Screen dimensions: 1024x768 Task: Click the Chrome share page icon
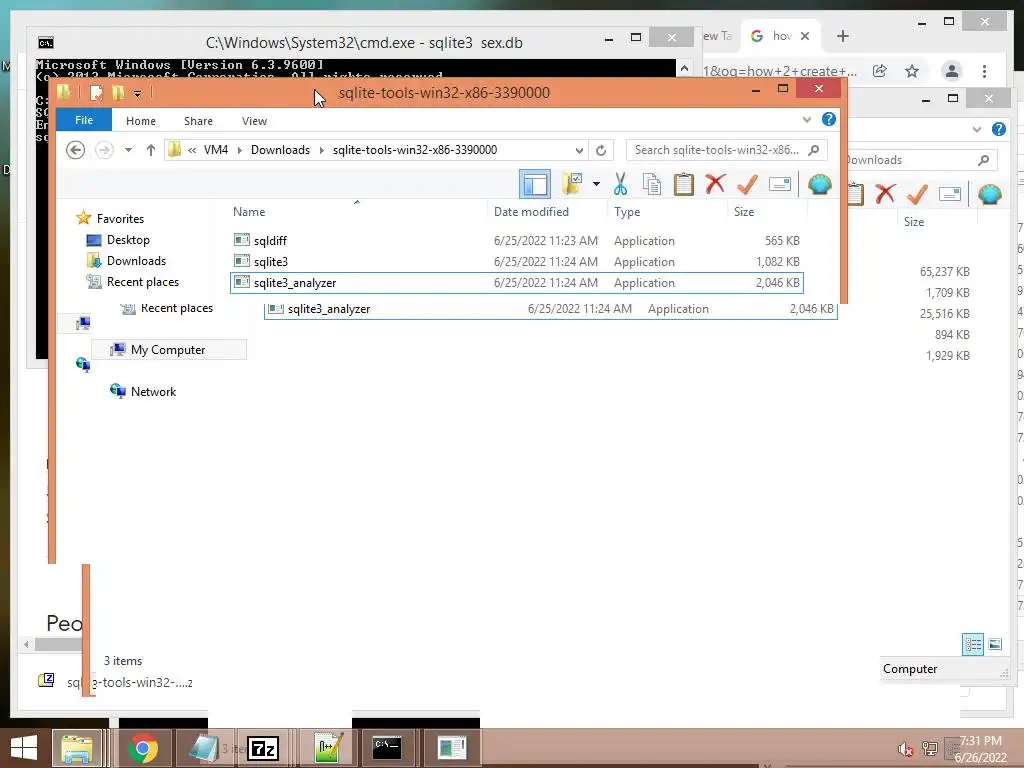(x=880, y=71)
